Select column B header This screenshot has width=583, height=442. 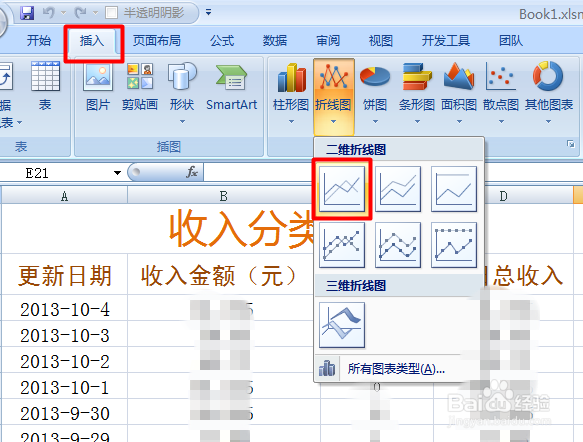coord(223,196)
